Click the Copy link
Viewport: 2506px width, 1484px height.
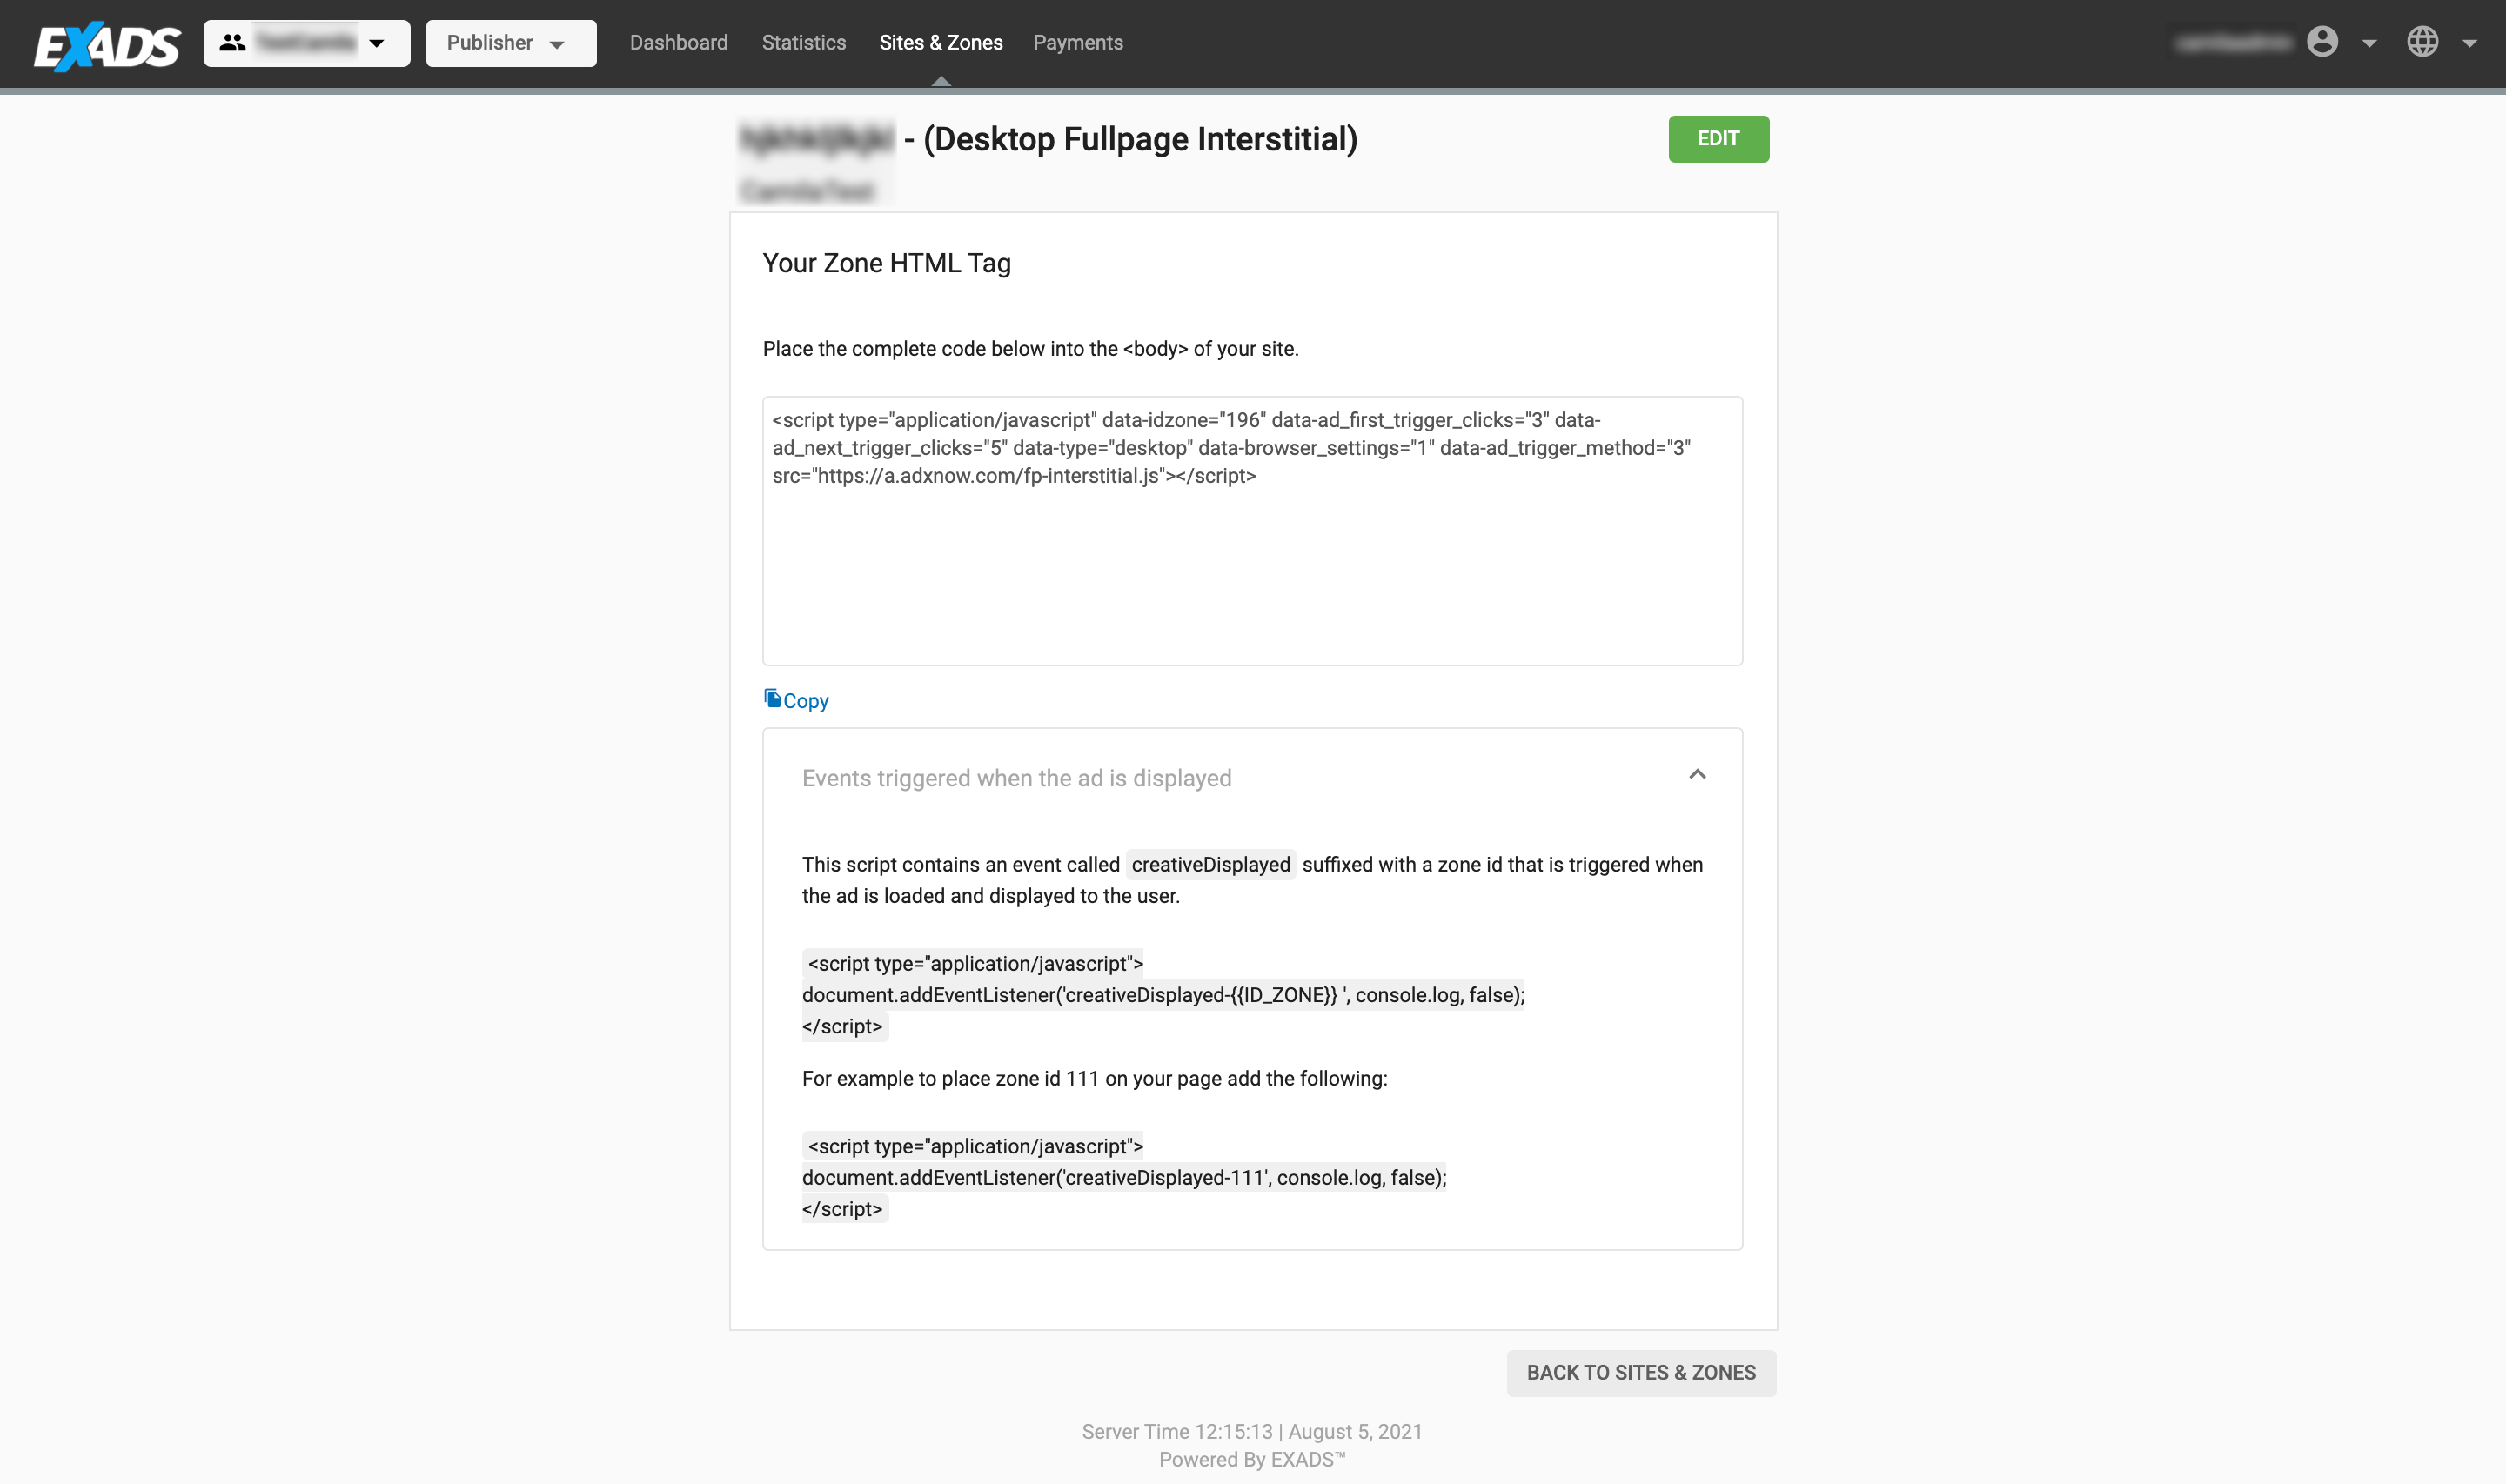pos(805,701)
